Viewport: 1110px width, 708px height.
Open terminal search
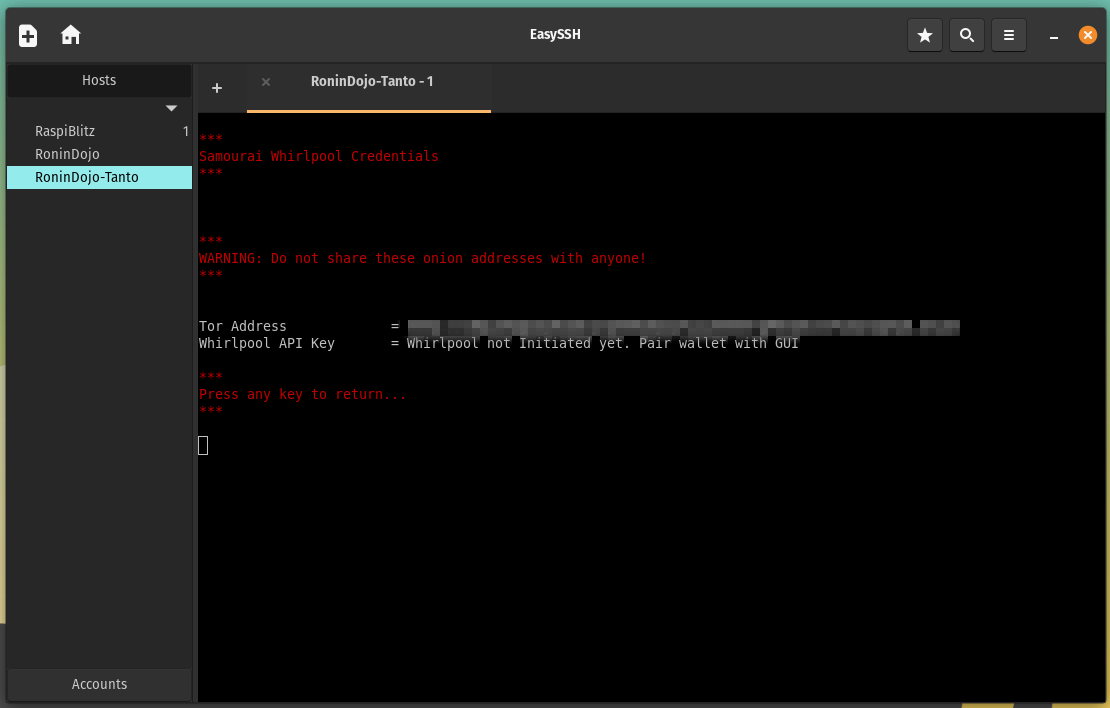click(966, 35)
